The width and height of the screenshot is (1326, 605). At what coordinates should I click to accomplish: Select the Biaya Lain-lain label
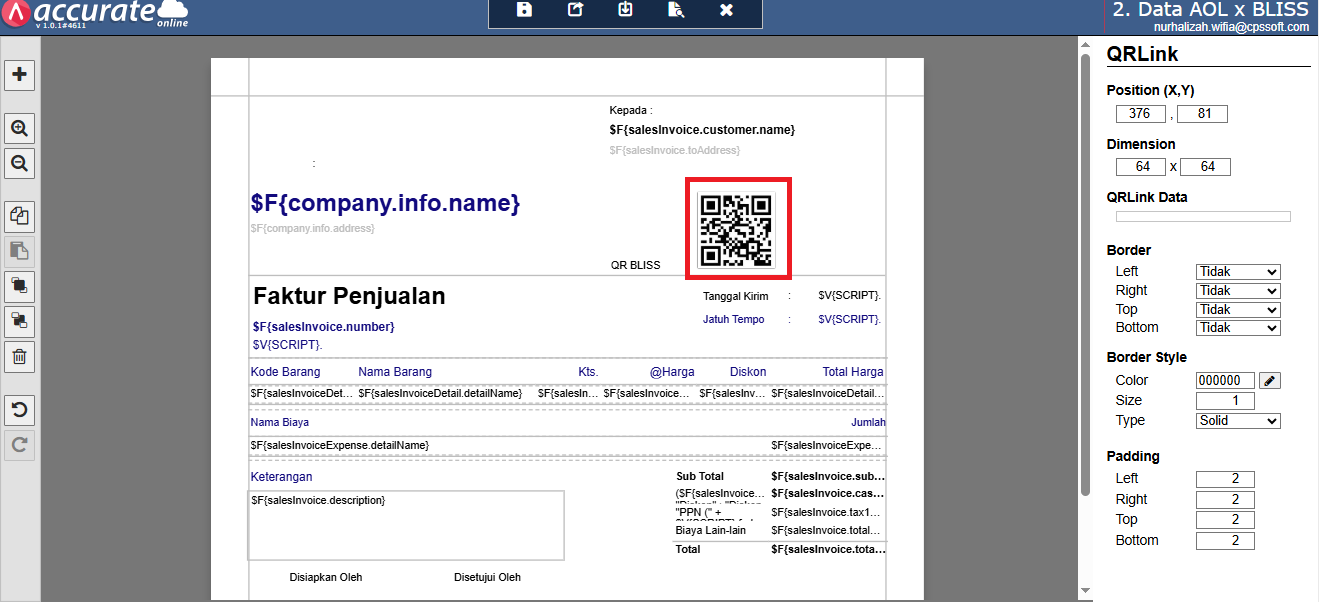(711, 531)
